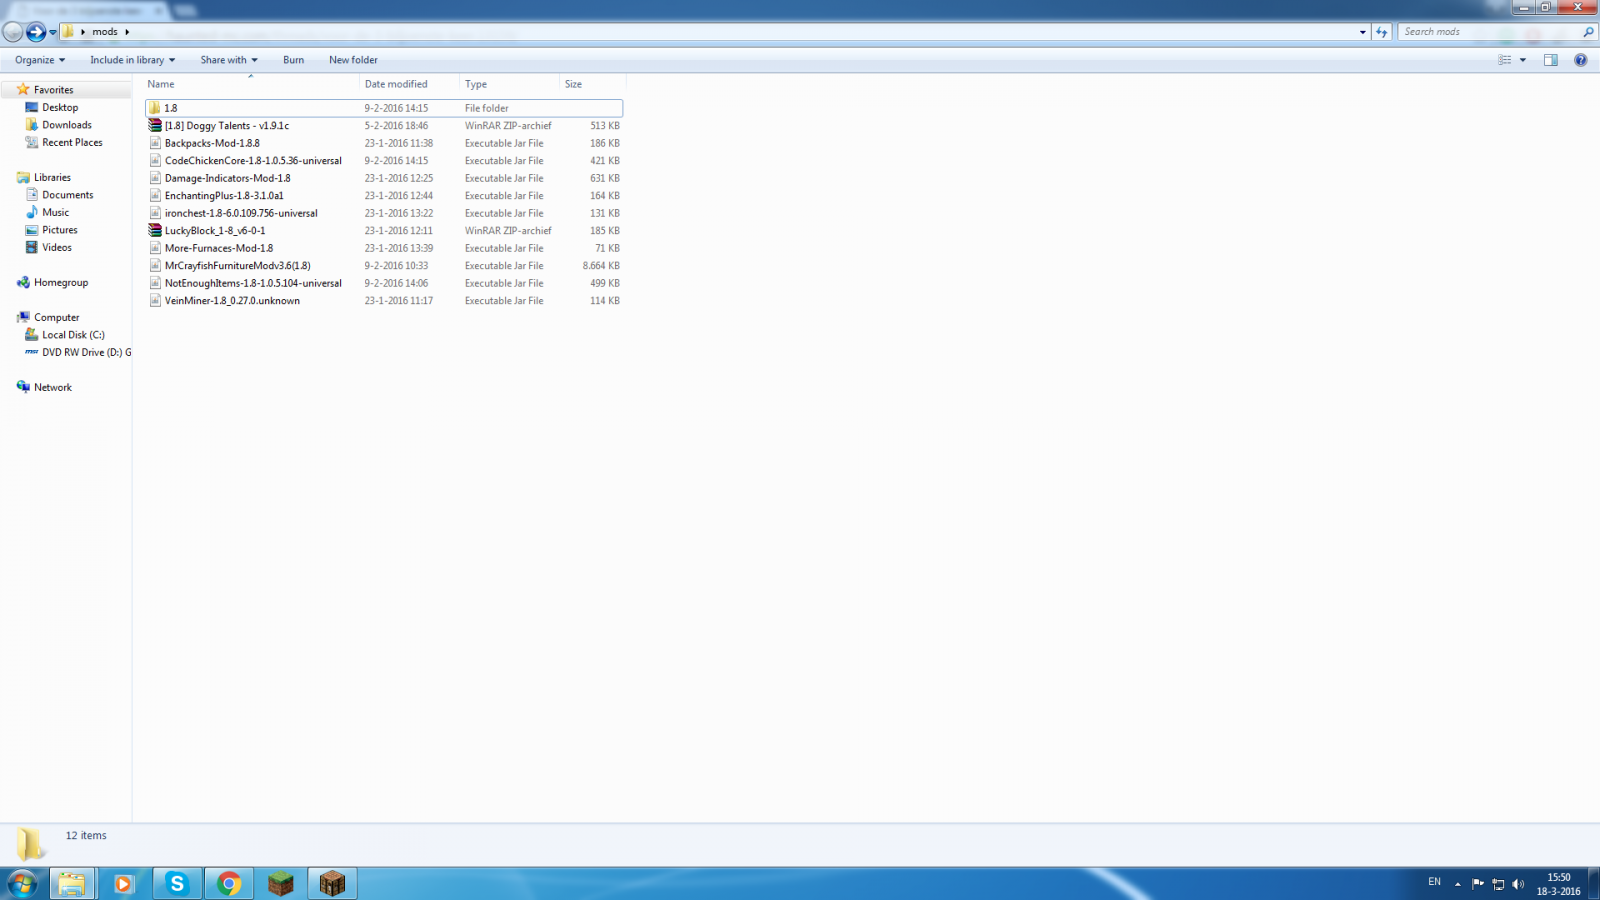The height and width of the screenshot is (900, 1600).
Task: Open Desktop in navigation pane
Action: [60, 108]
